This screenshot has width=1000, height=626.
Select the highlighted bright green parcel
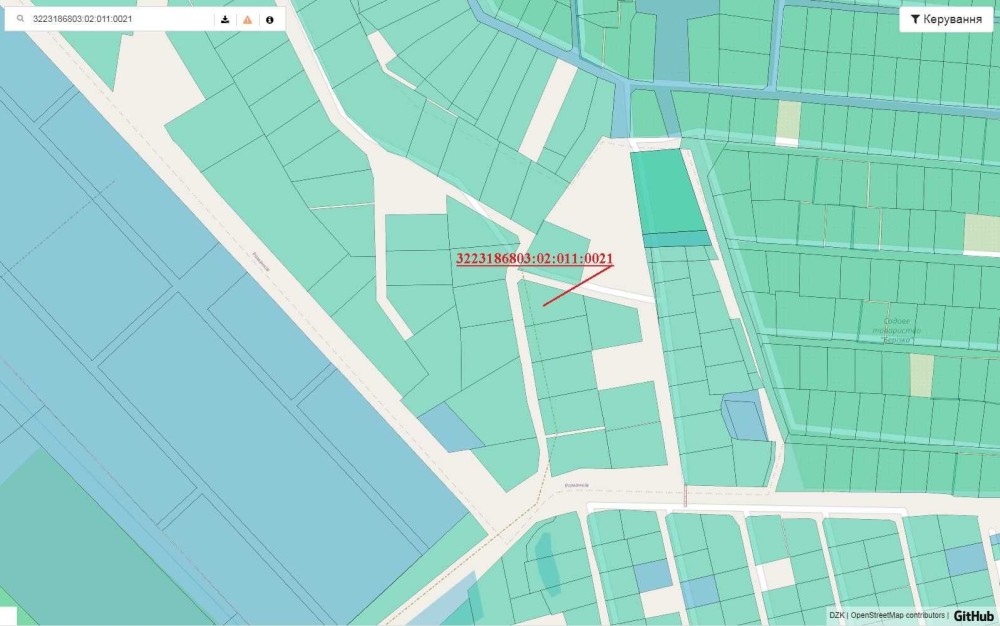click(667, 191)
